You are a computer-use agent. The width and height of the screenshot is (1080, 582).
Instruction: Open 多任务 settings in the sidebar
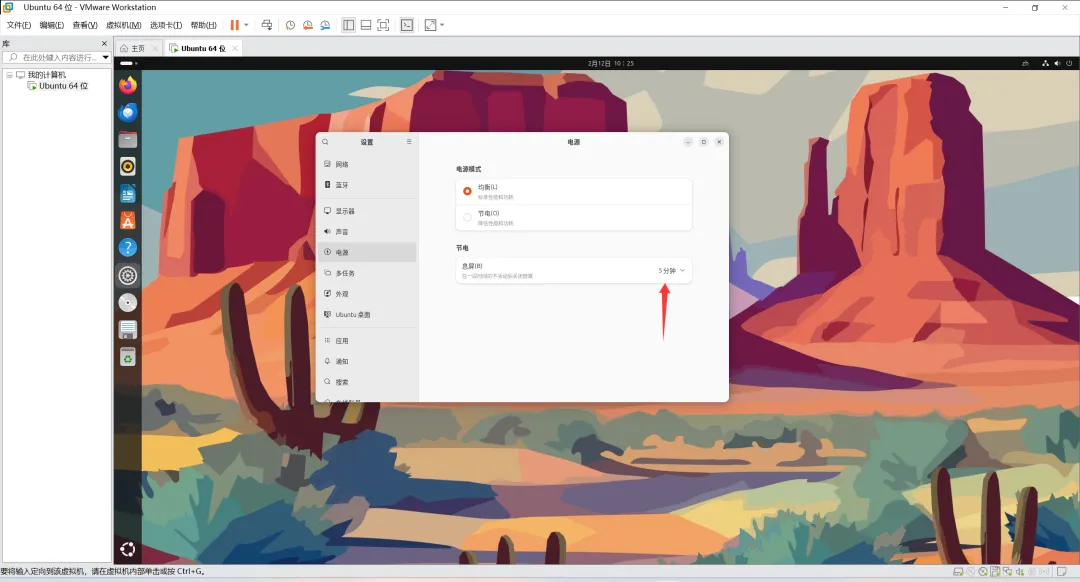[x=367, y=273]
